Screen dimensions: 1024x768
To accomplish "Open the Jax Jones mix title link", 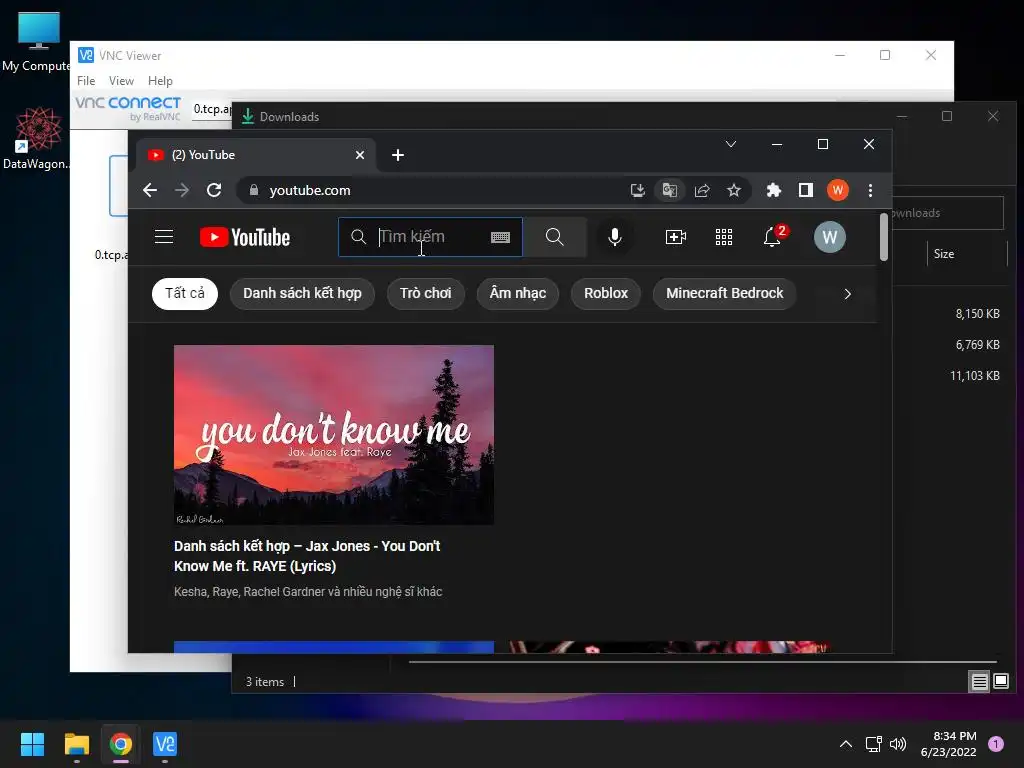I will click(307, 556).
